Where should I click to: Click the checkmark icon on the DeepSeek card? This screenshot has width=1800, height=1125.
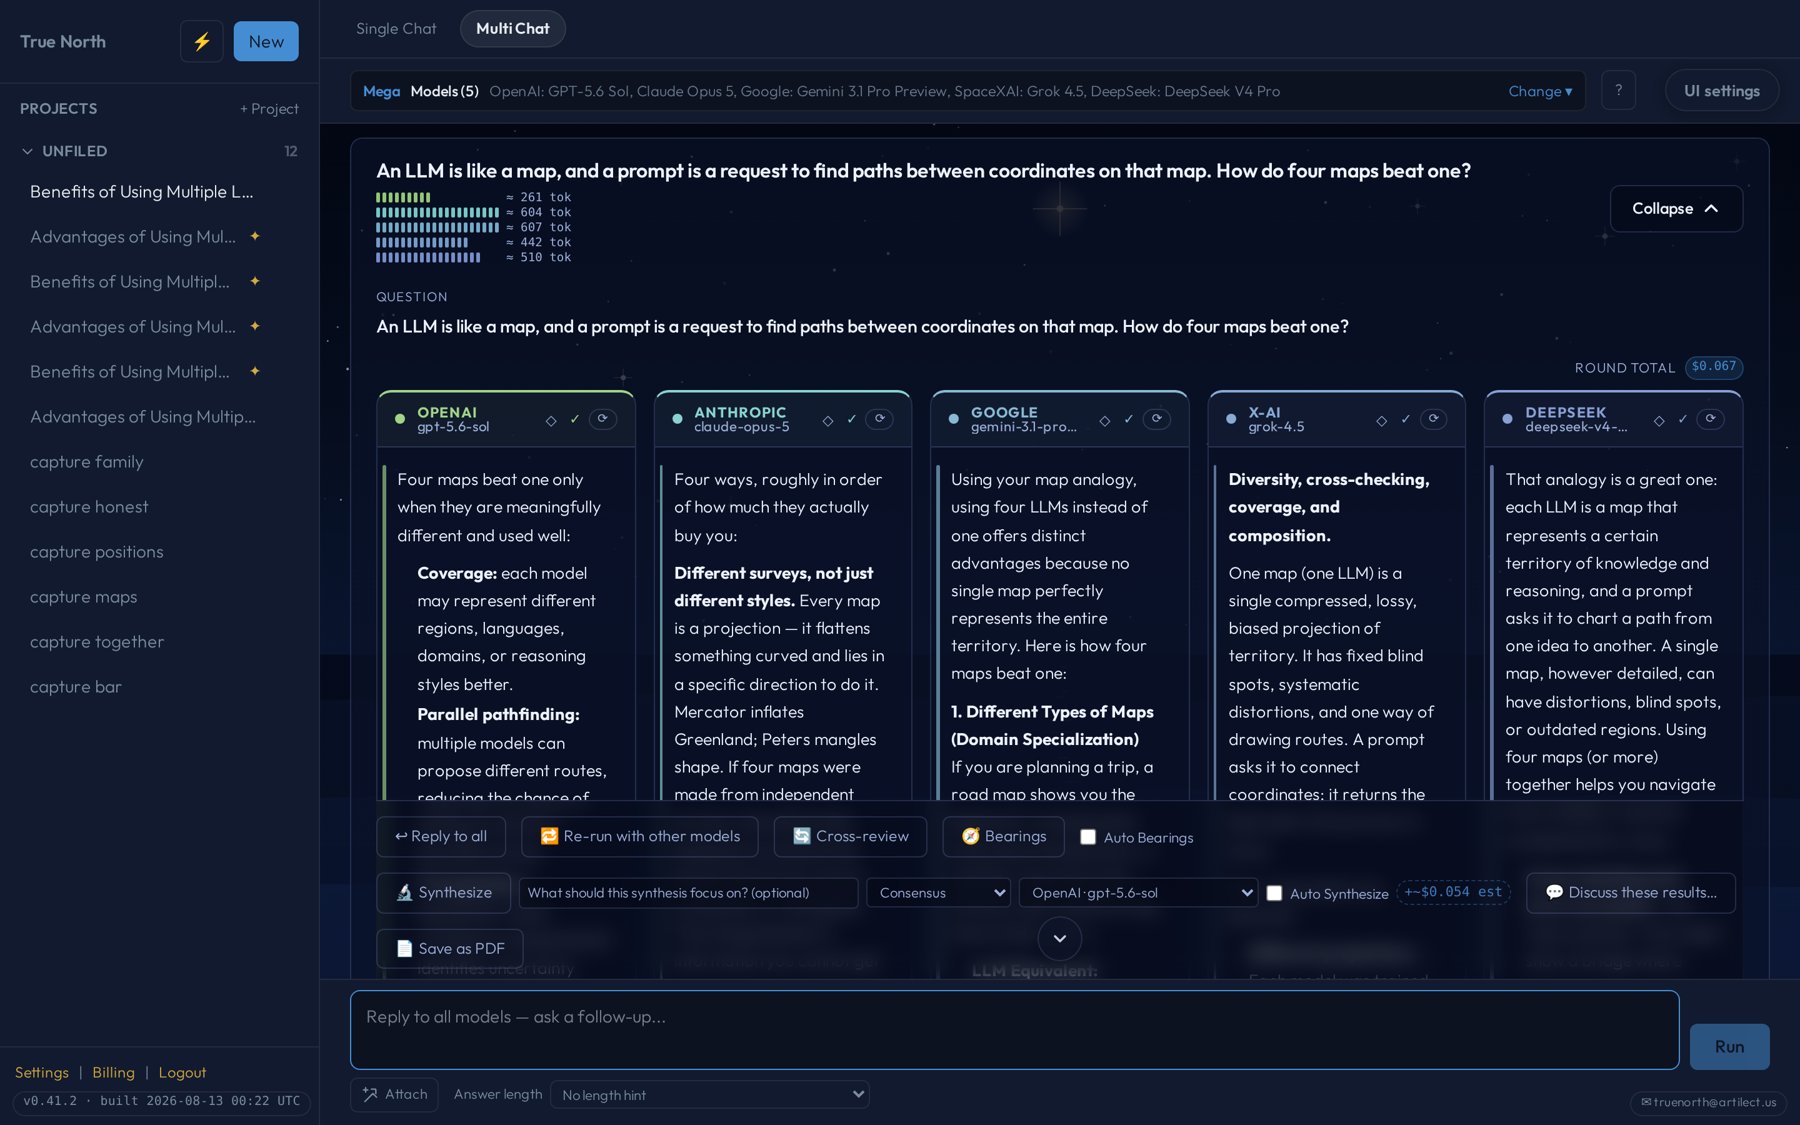pyautogui.click(x=1683, y=419)
